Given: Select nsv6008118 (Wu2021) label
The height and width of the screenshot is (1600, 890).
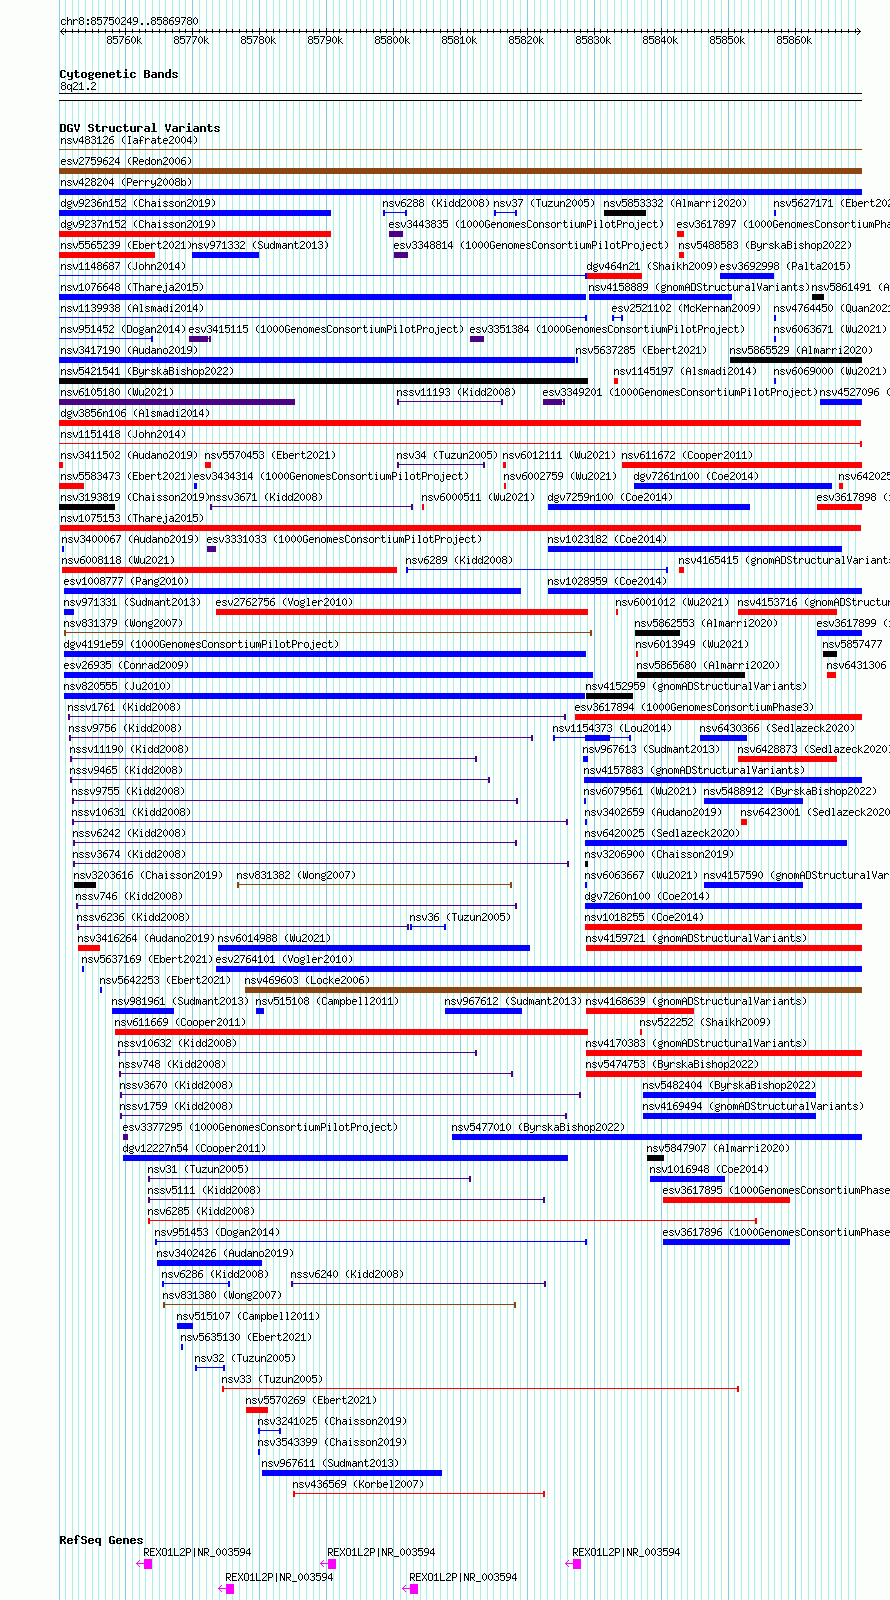Looking at the screenshot, I should [x=118, y=561].
